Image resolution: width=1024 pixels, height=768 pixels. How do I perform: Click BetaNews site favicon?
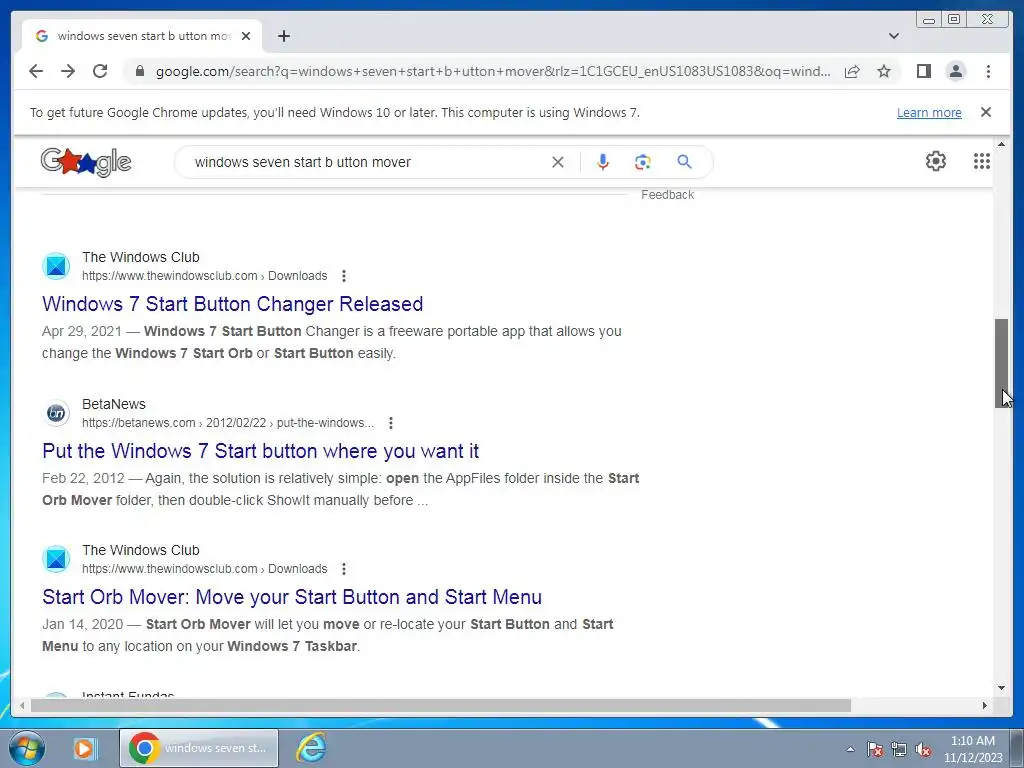pyautogui.click(x=56, y=413)
